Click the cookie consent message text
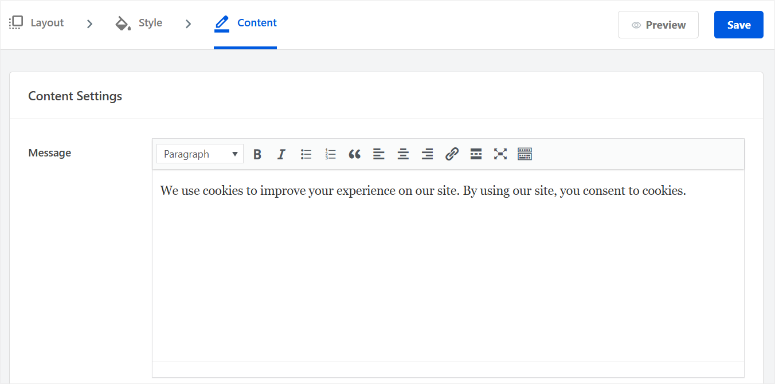775x384 pixels. [423, 191]
